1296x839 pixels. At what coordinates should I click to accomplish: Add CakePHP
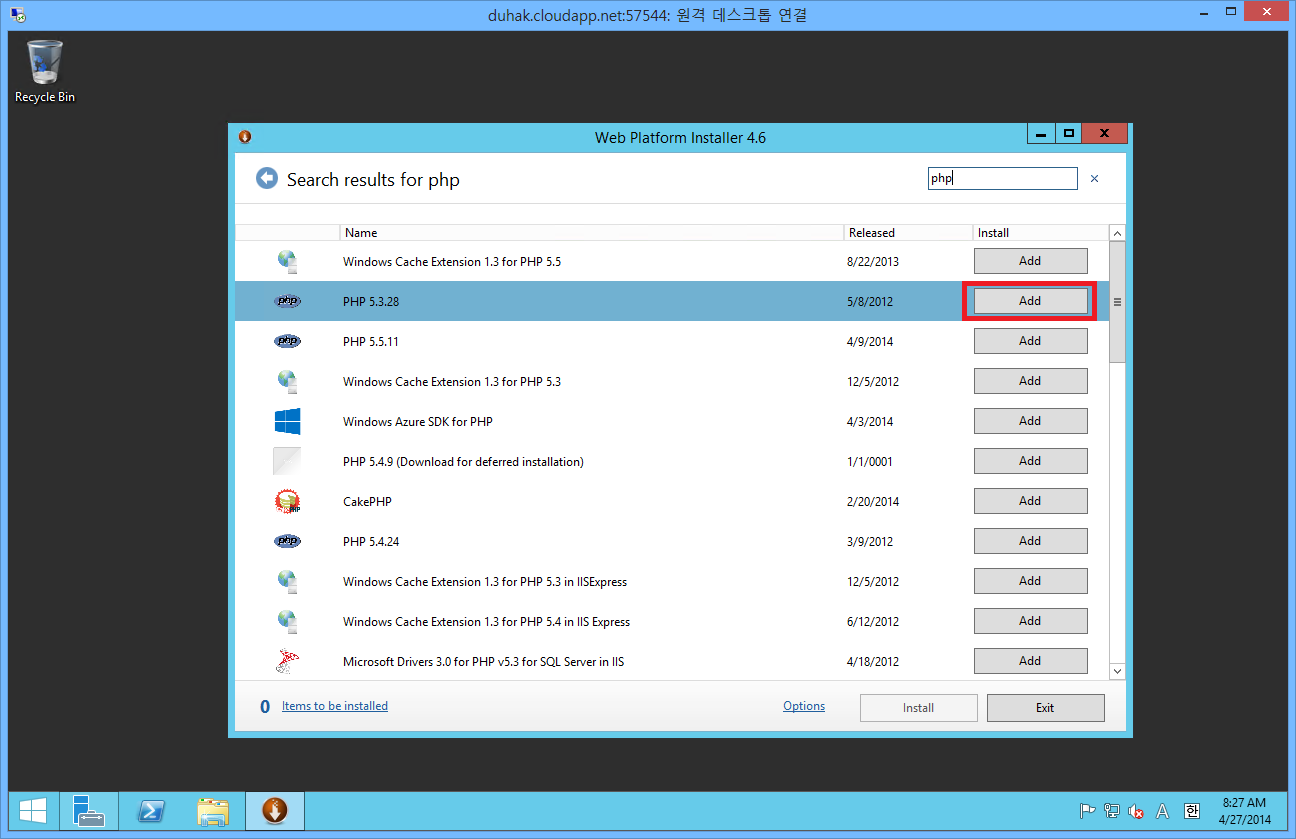point(1030,501)
